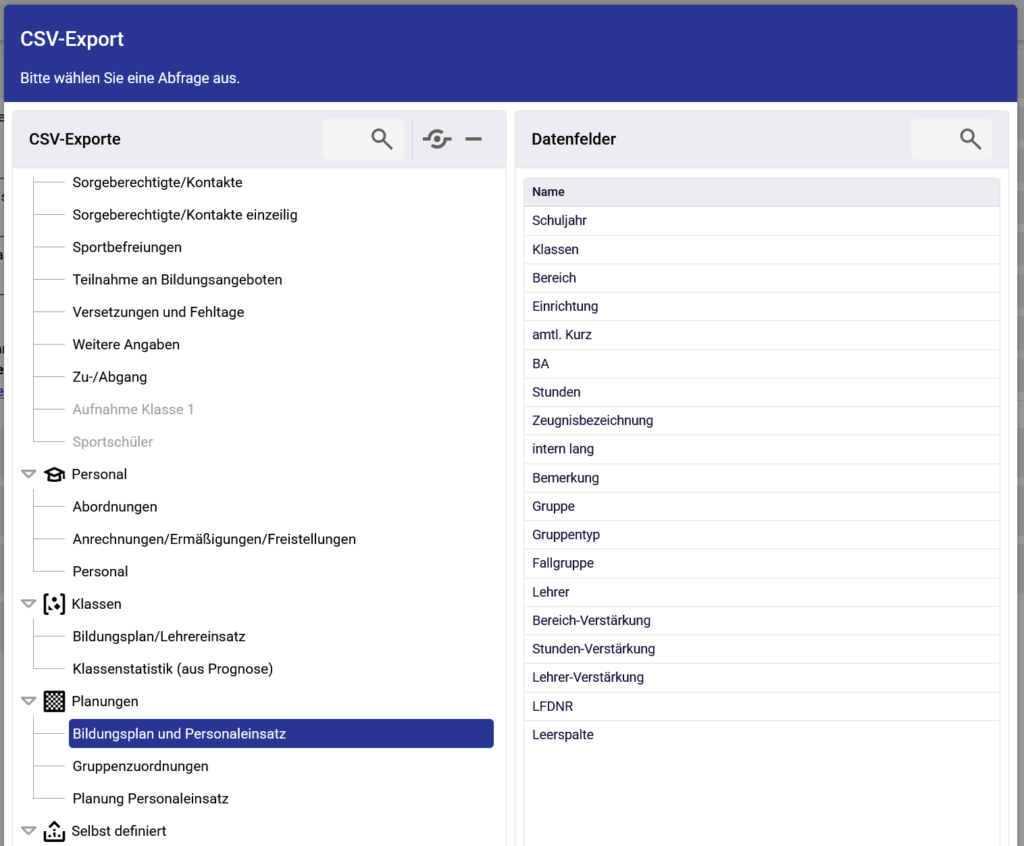Click the Selbst definiert category label
This screenshot has height=846, width=1024.
point(119,831)
